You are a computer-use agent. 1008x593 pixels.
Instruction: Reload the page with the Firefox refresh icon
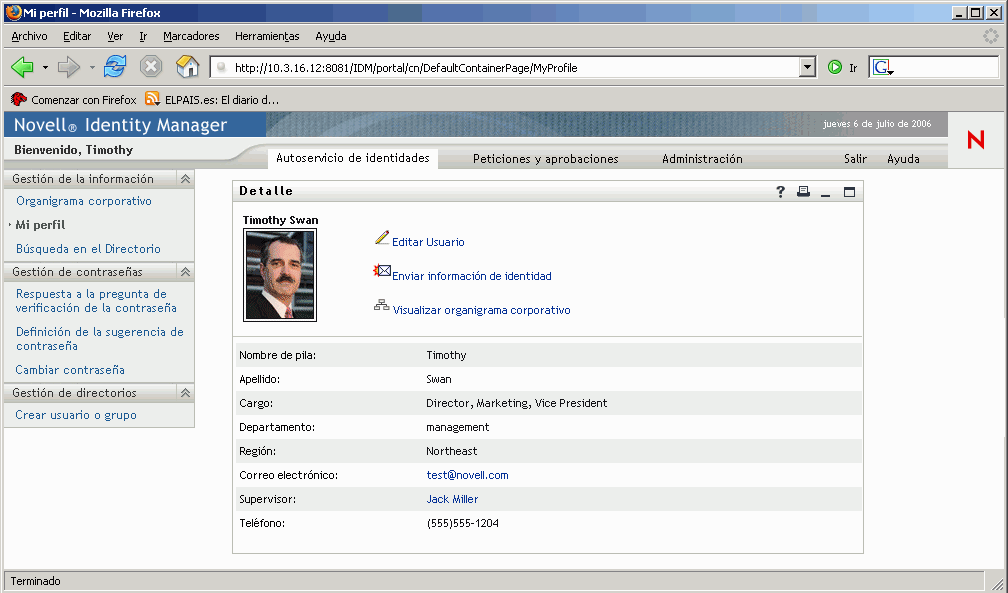click(115, 68)
